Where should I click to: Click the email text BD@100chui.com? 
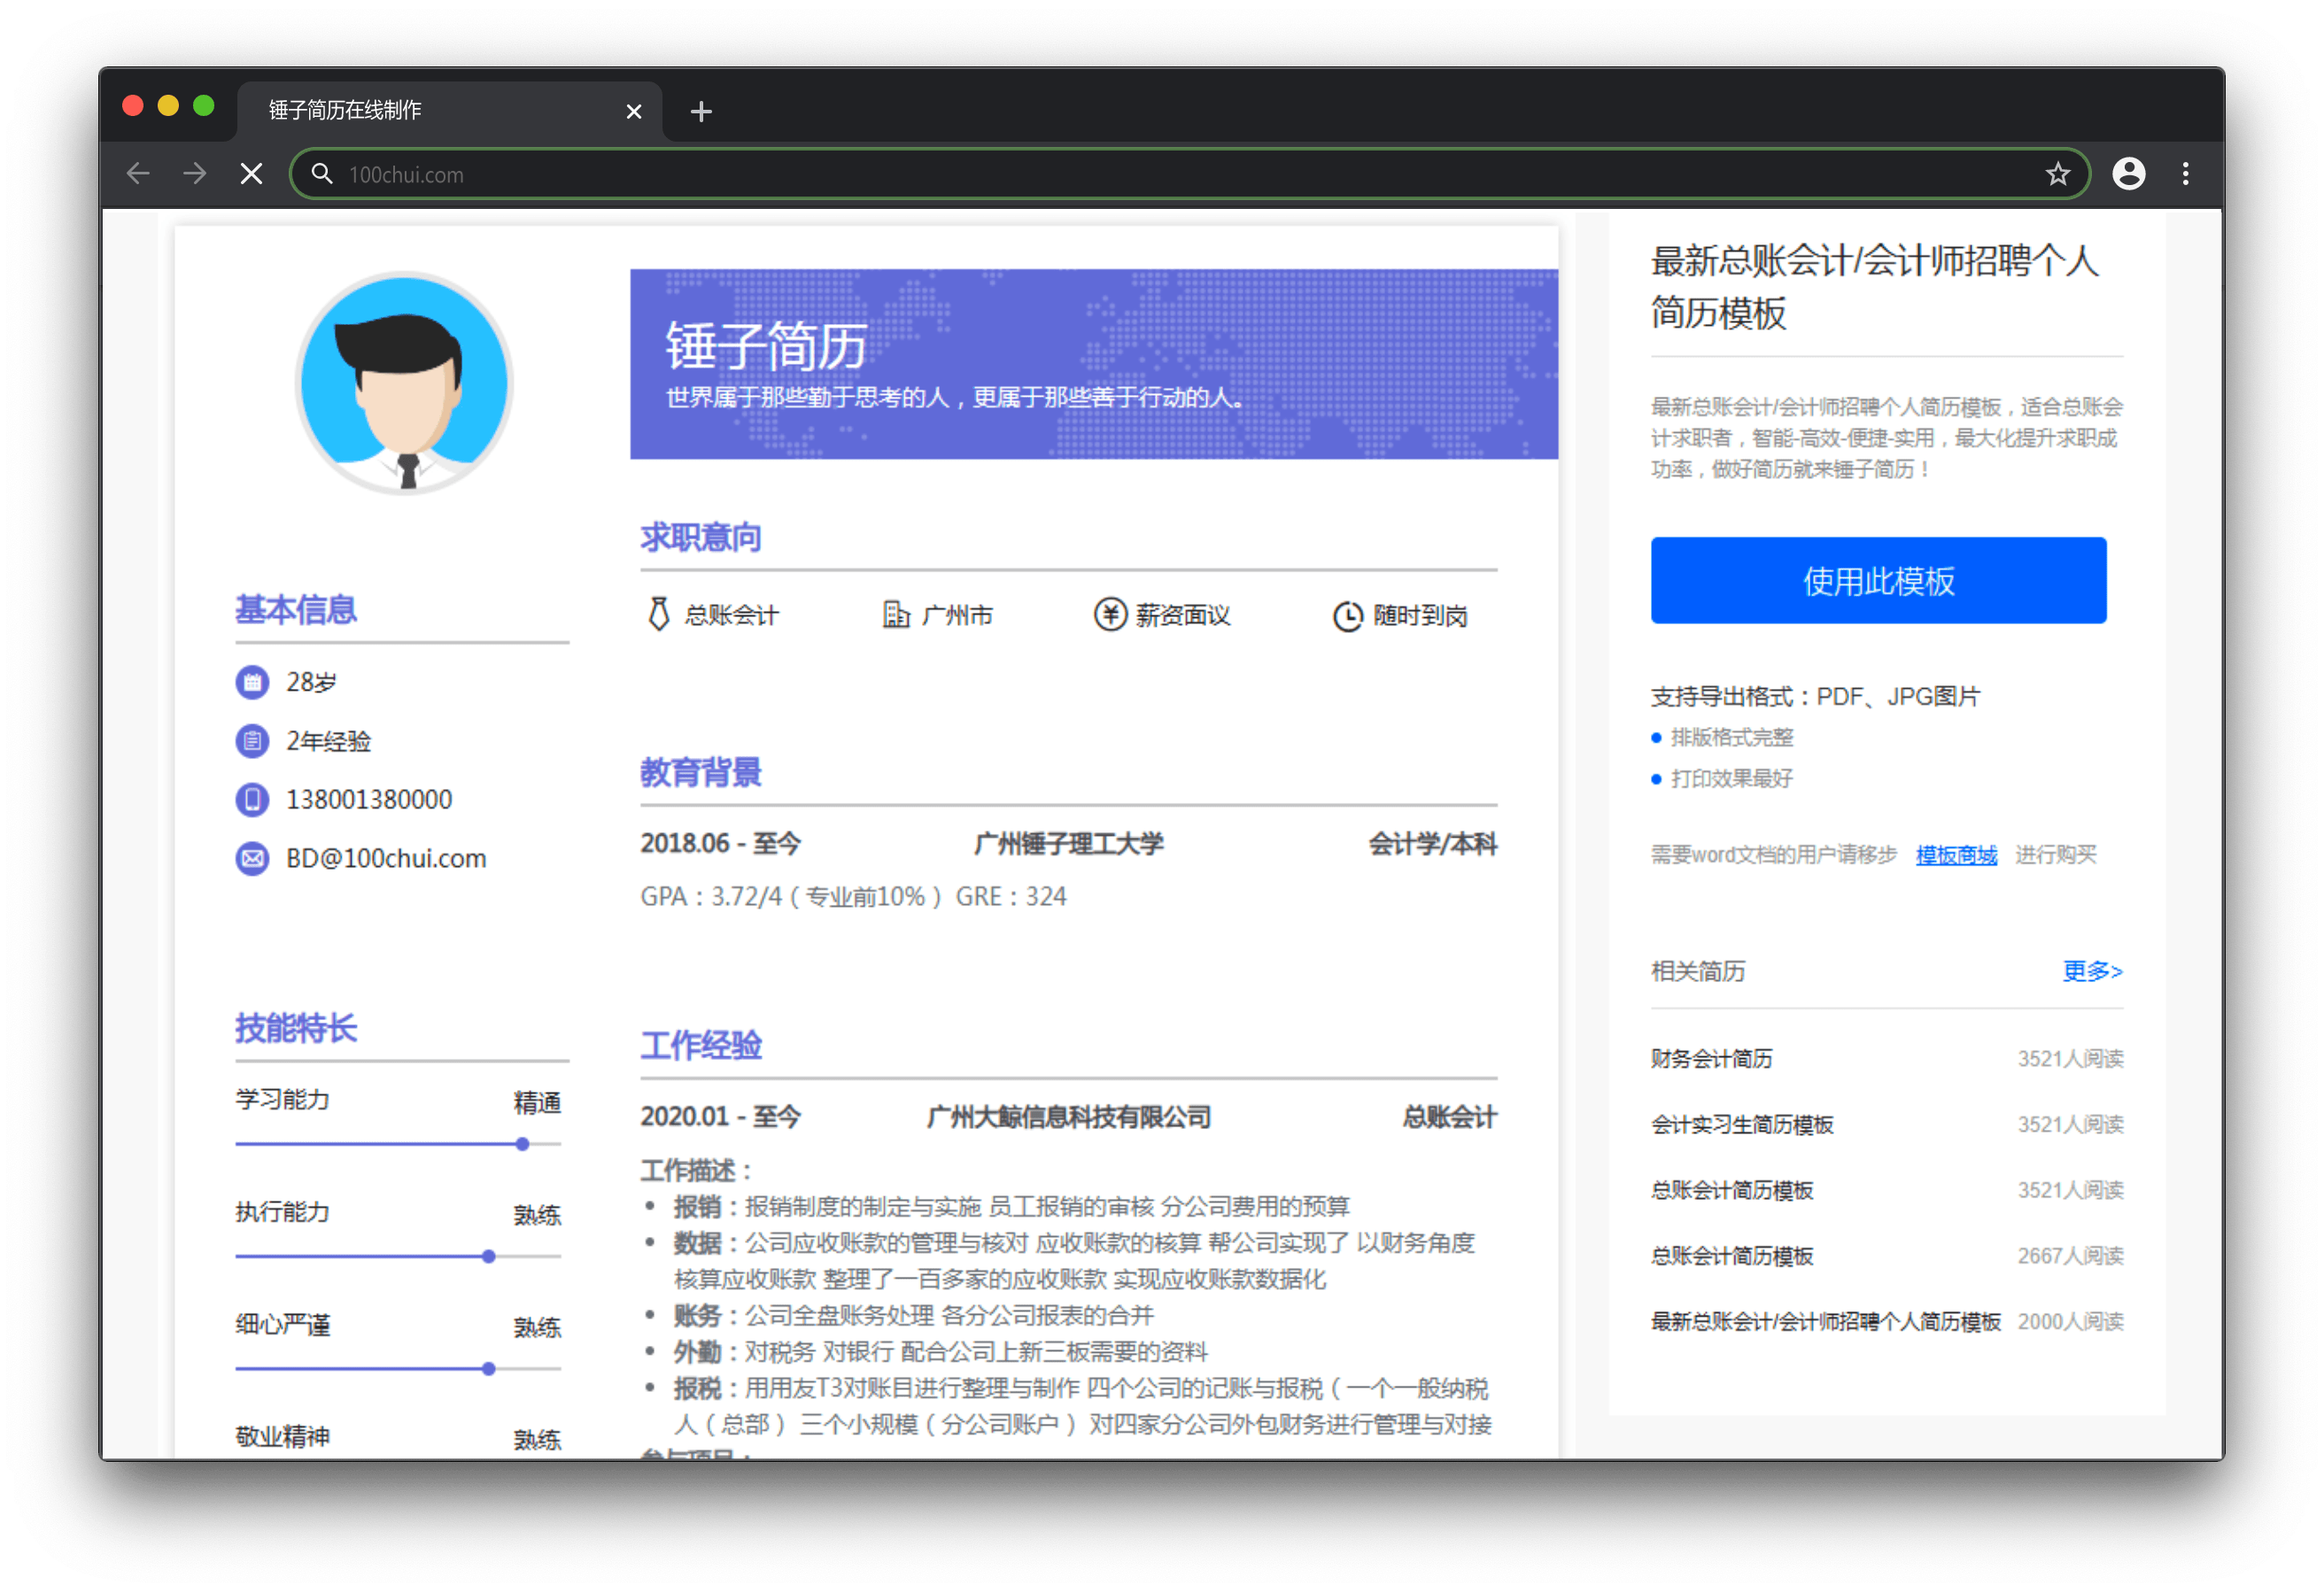pyautogui.click(x=386, y=858)
